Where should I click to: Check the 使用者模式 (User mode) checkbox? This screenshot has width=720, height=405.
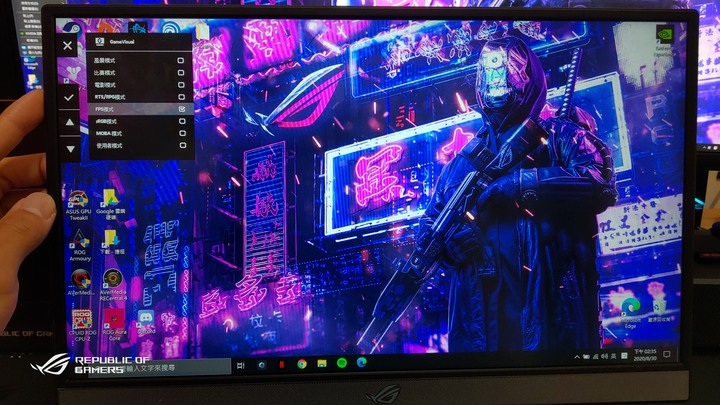pyautogui.click(x=183, y=145)
